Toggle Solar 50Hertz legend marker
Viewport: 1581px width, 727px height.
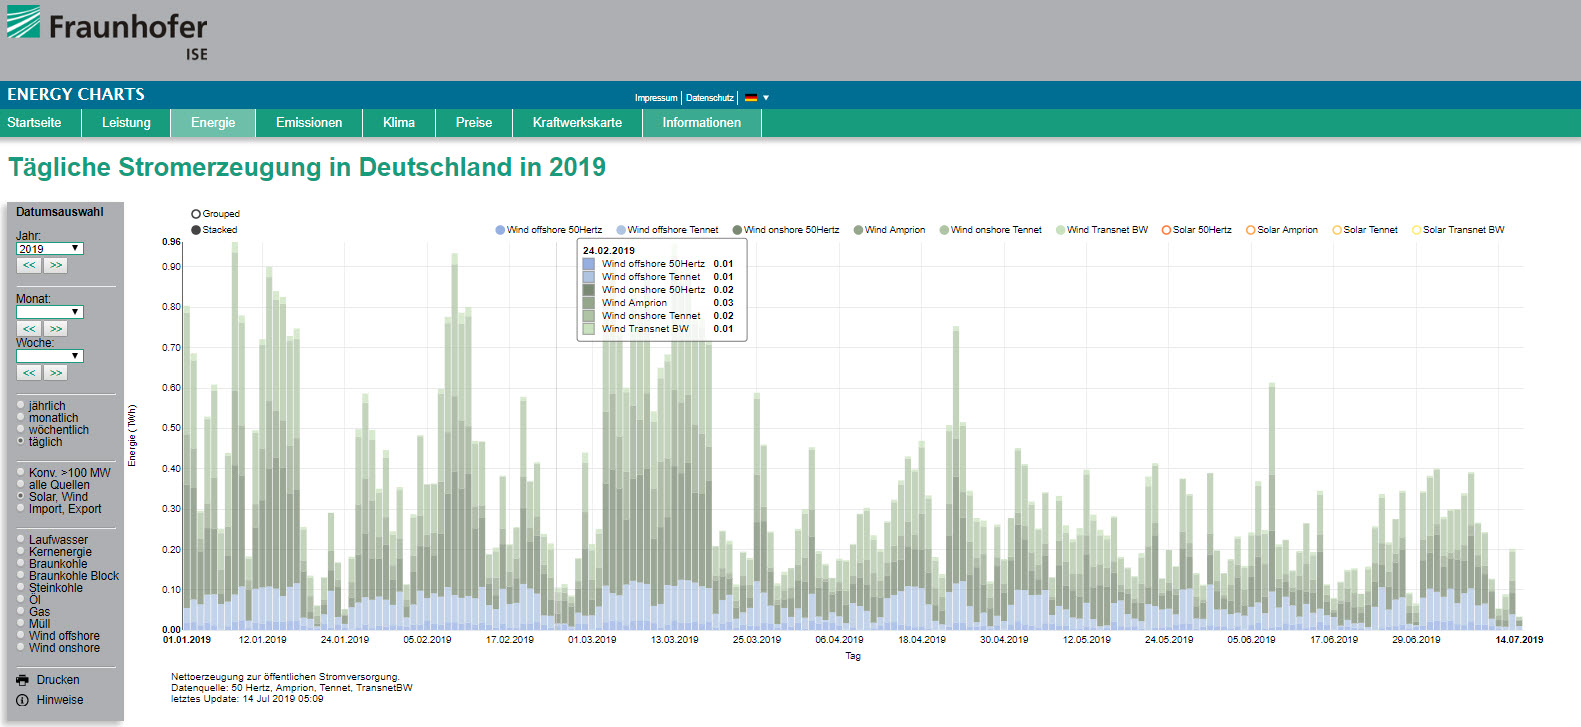pos(1166,230)
